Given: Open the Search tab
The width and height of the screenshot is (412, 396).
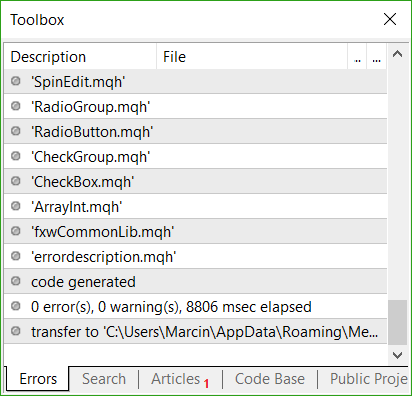Looking at the screenshot, I should tap(104, 379).
